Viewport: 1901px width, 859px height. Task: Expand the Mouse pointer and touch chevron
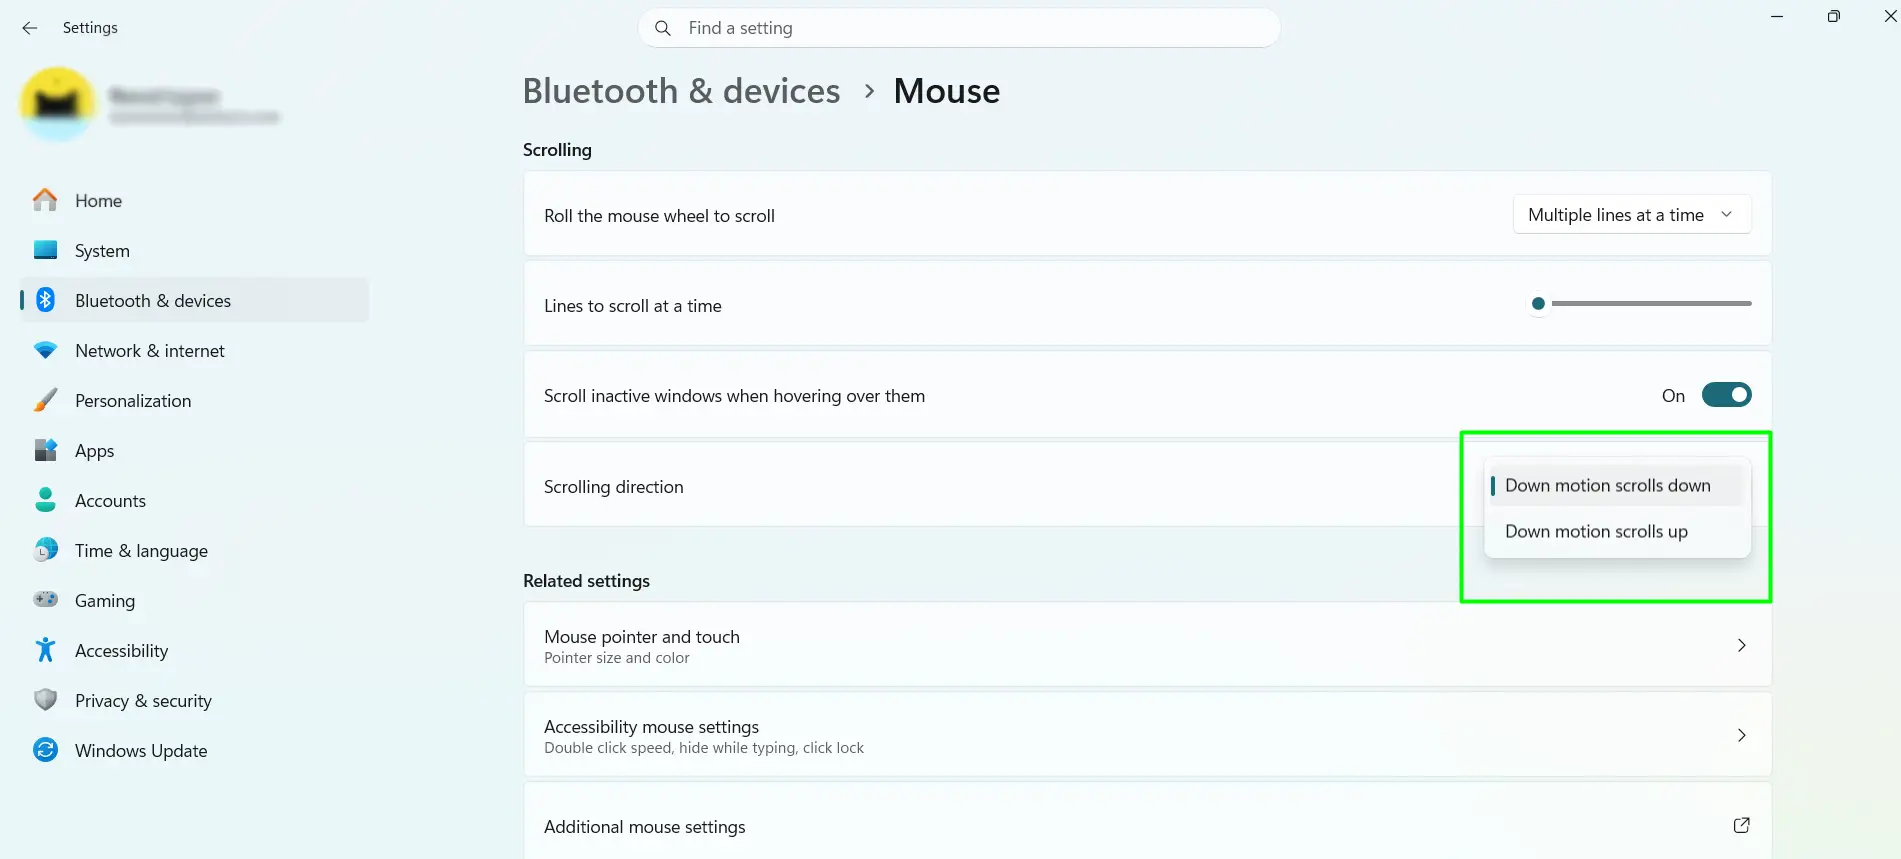(x=1741, y=645)
